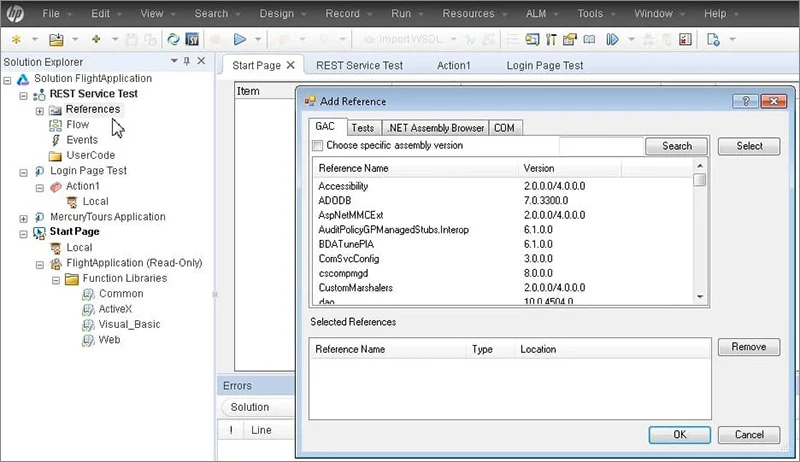This screenshot has height=462, width=800.
Task: Click the Flow item icon
Action: pyautogui.click(x=55, y=125)
